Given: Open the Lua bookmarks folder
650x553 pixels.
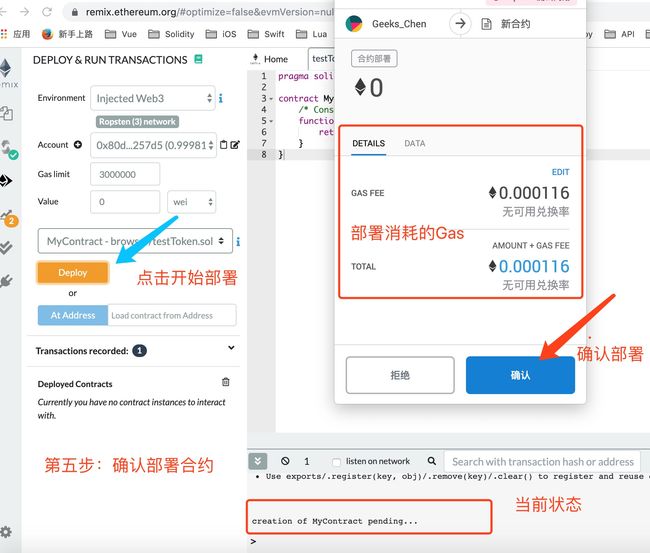Looking at the screenshot, I should click(x=311, y=34).
